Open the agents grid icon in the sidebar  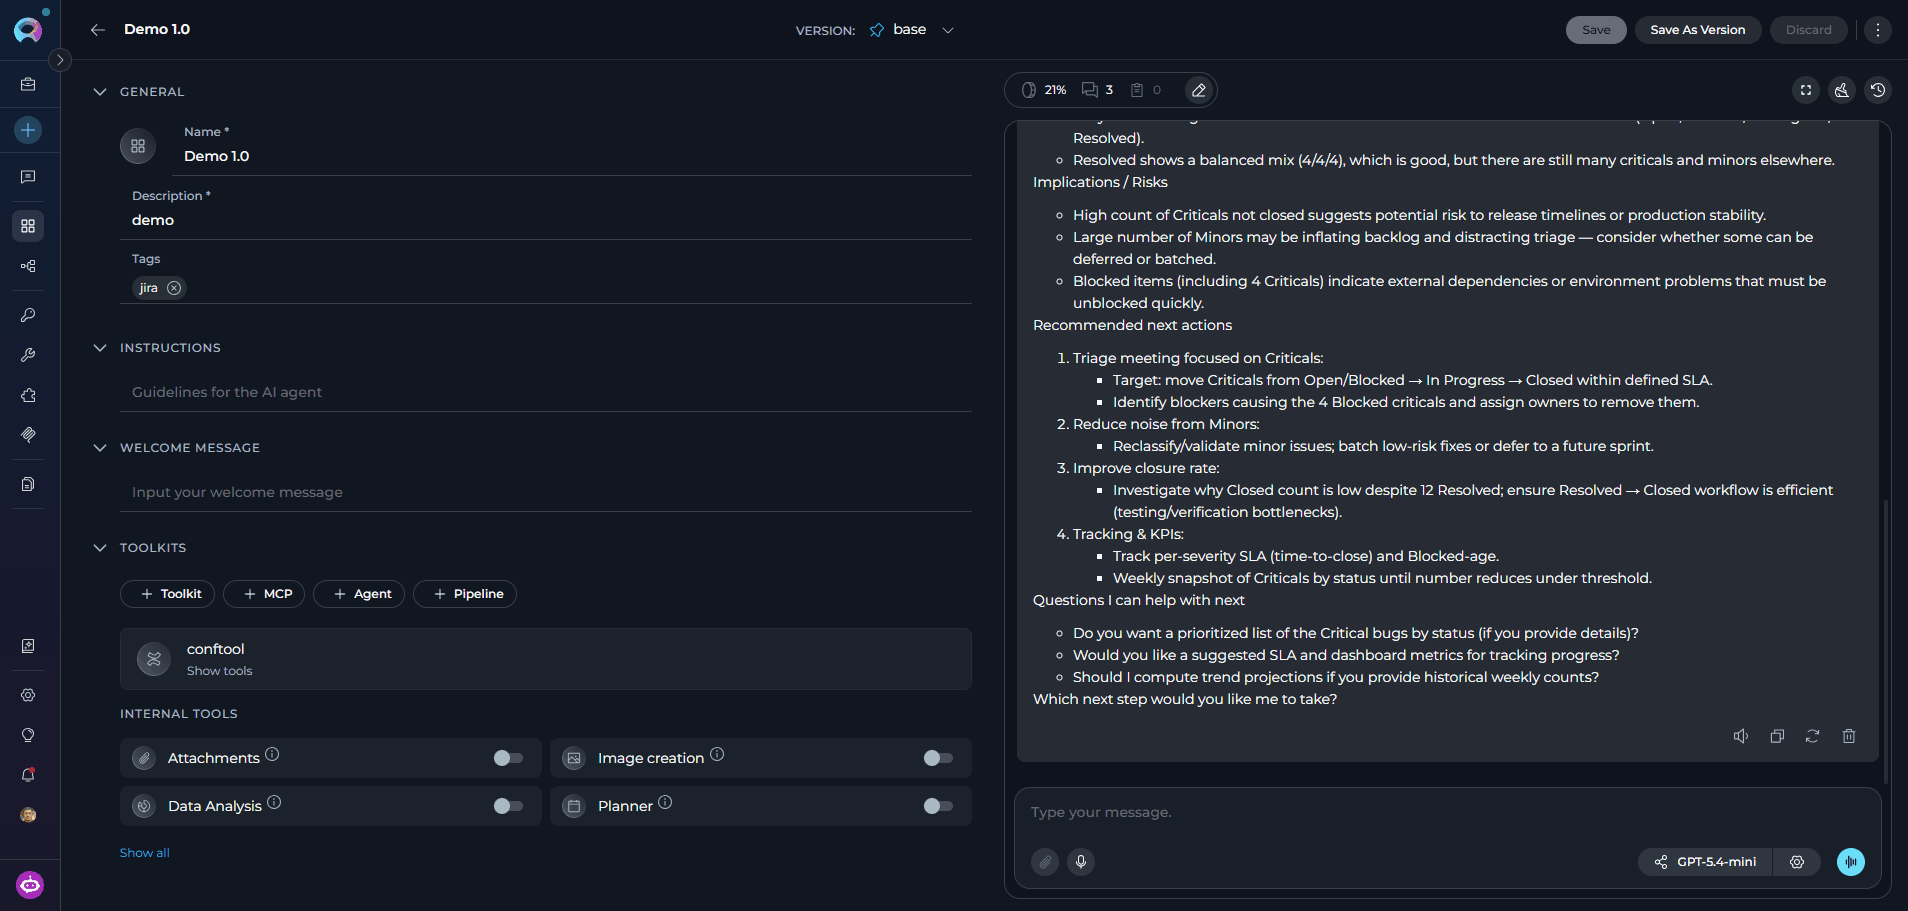28,226
